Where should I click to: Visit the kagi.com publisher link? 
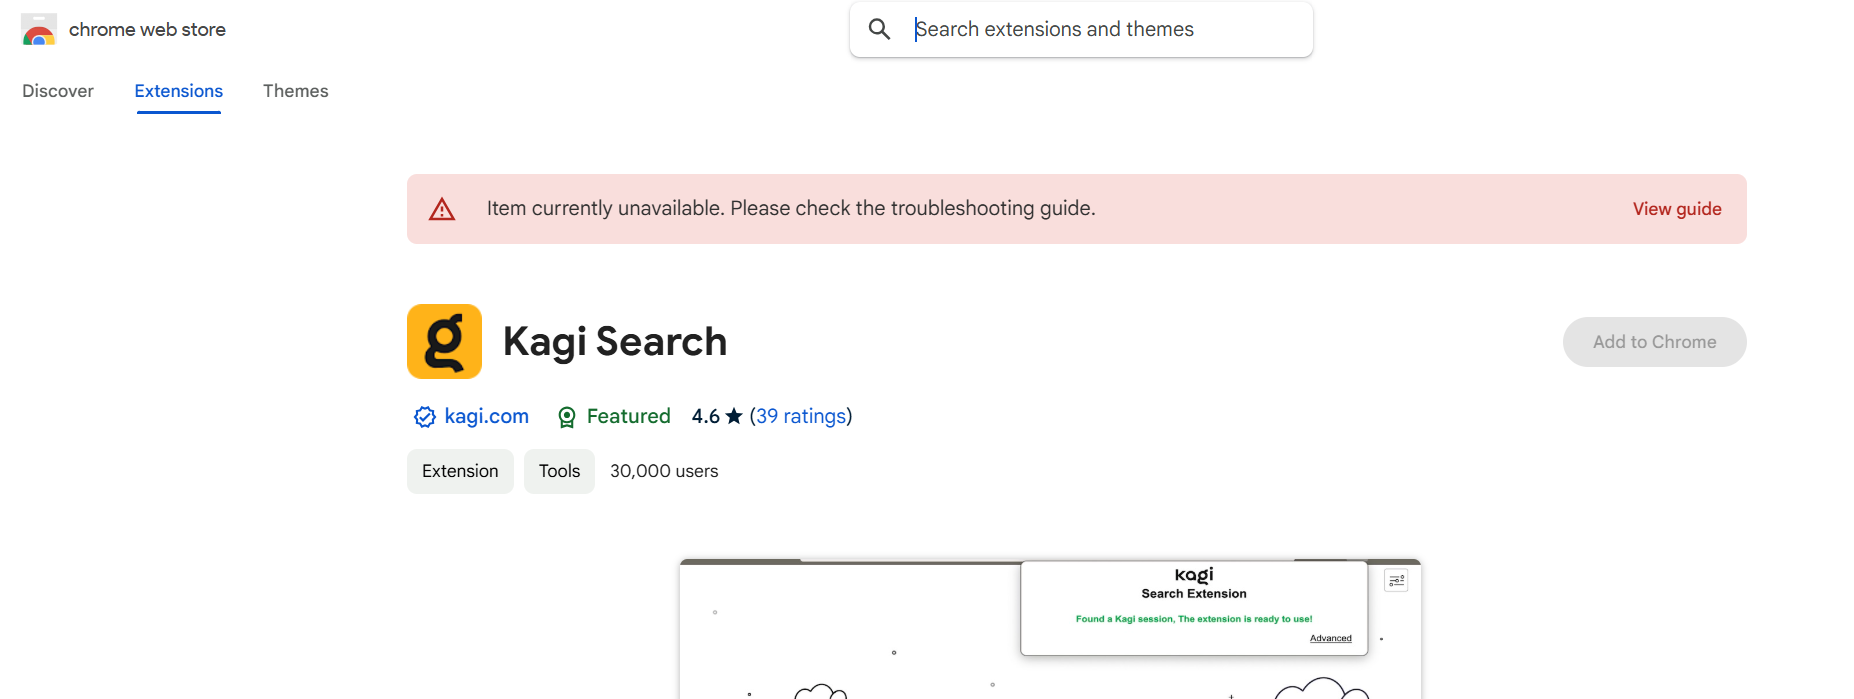(486, 416)
